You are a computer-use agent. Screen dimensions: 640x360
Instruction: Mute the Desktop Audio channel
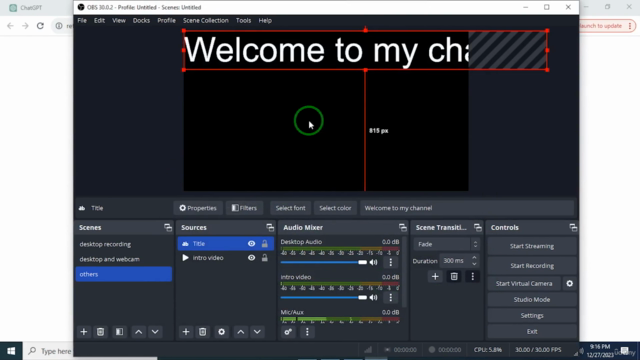click(373, 262)
